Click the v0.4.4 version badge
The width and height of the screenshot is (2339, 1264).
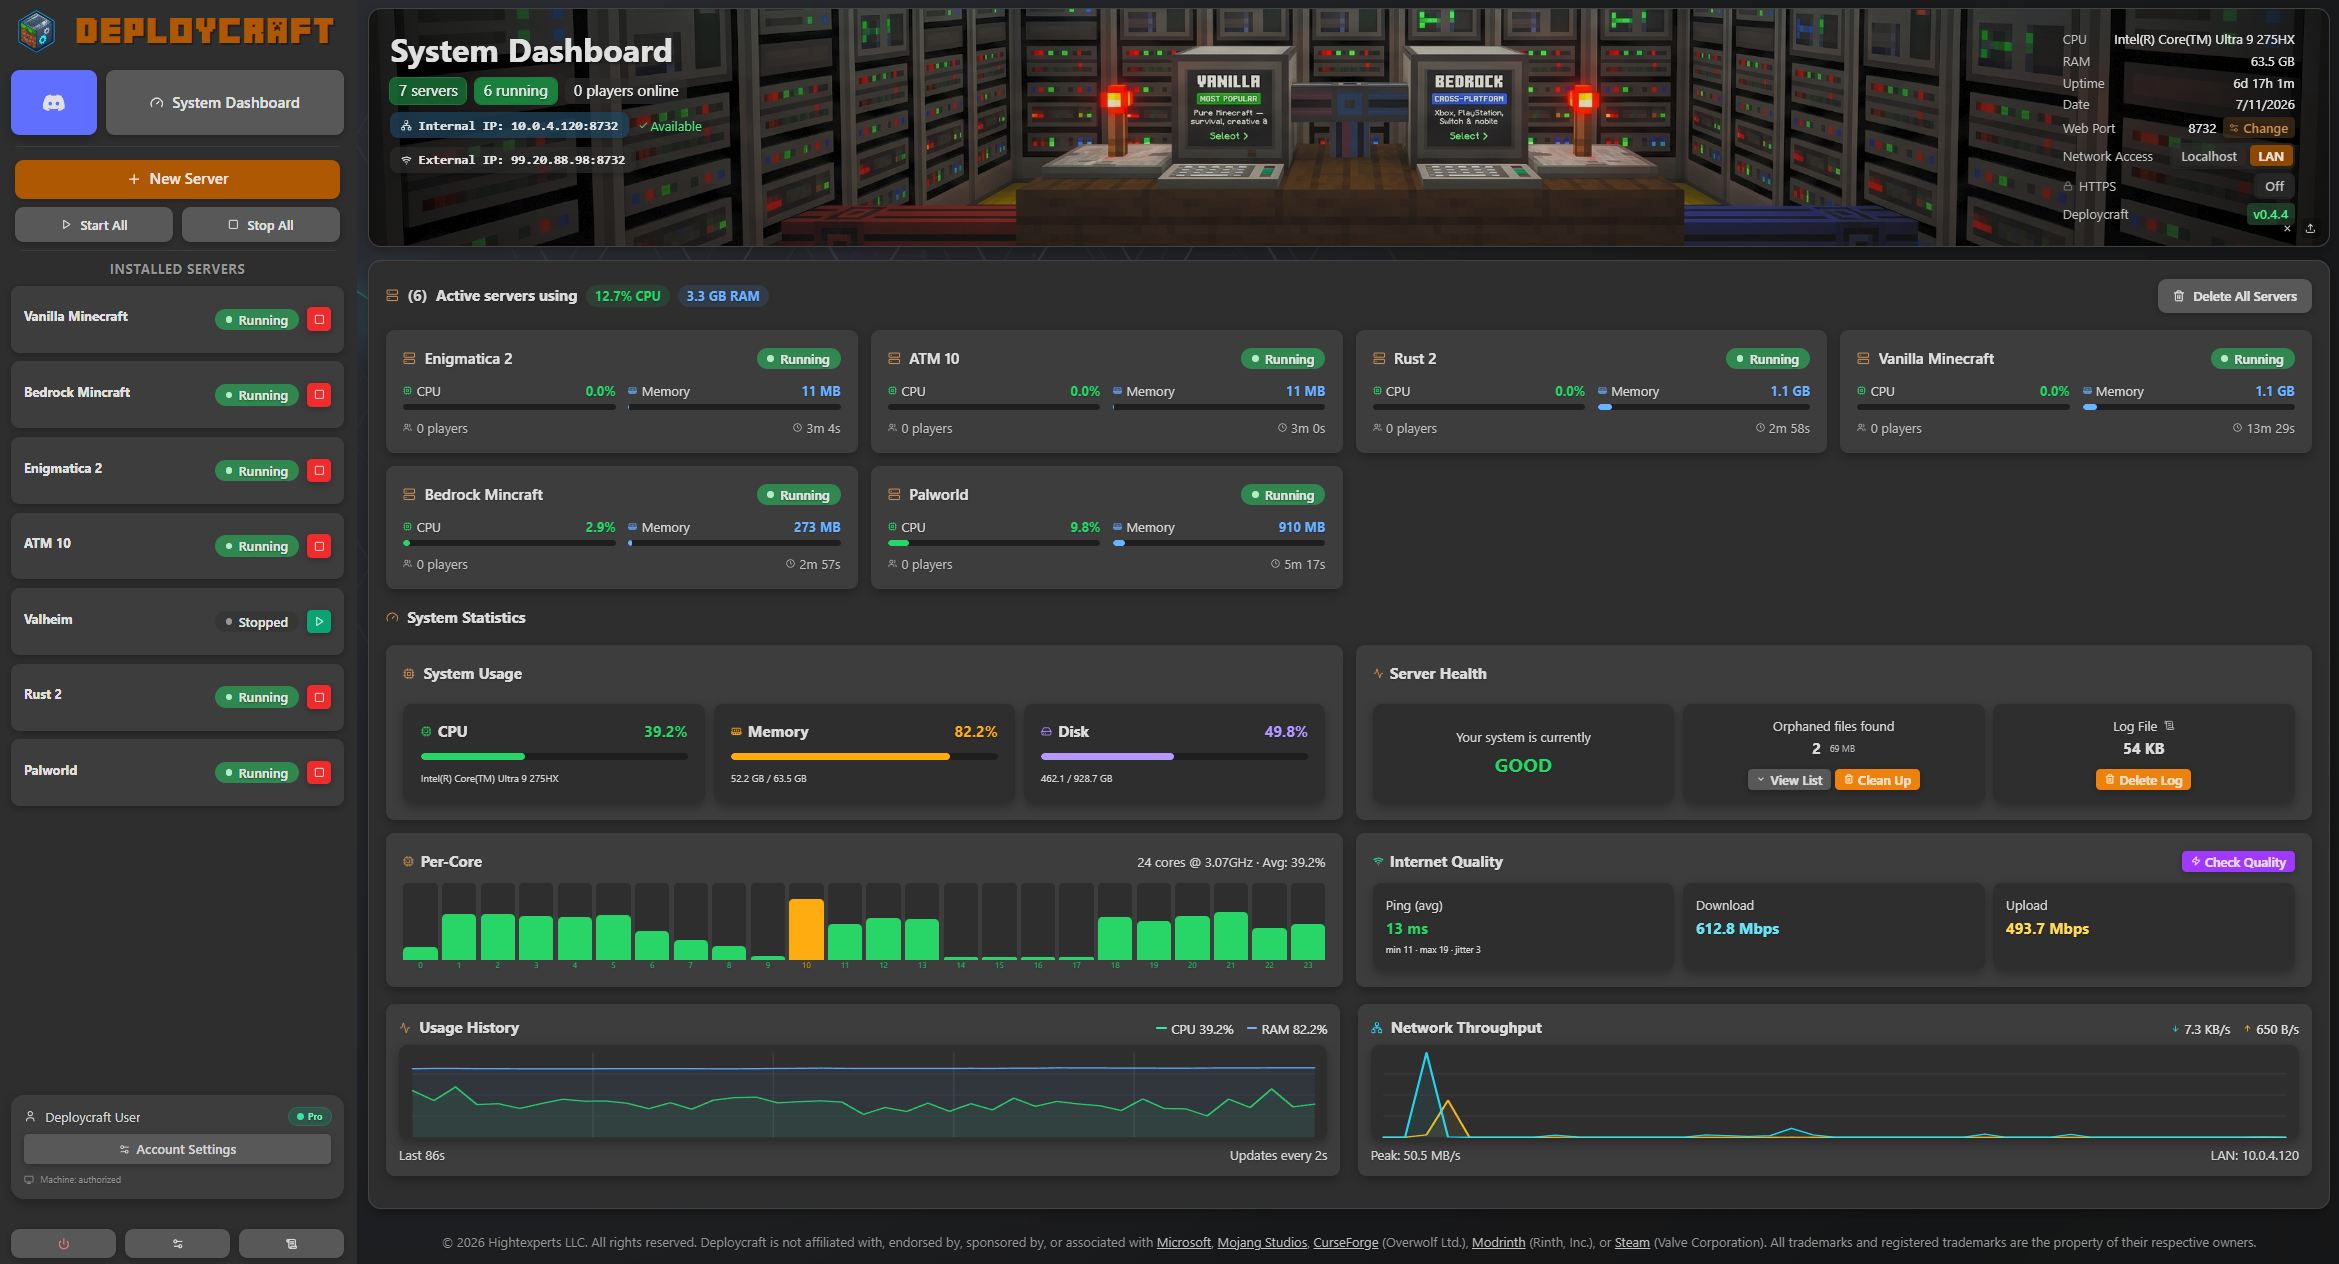pos(2270,215)
